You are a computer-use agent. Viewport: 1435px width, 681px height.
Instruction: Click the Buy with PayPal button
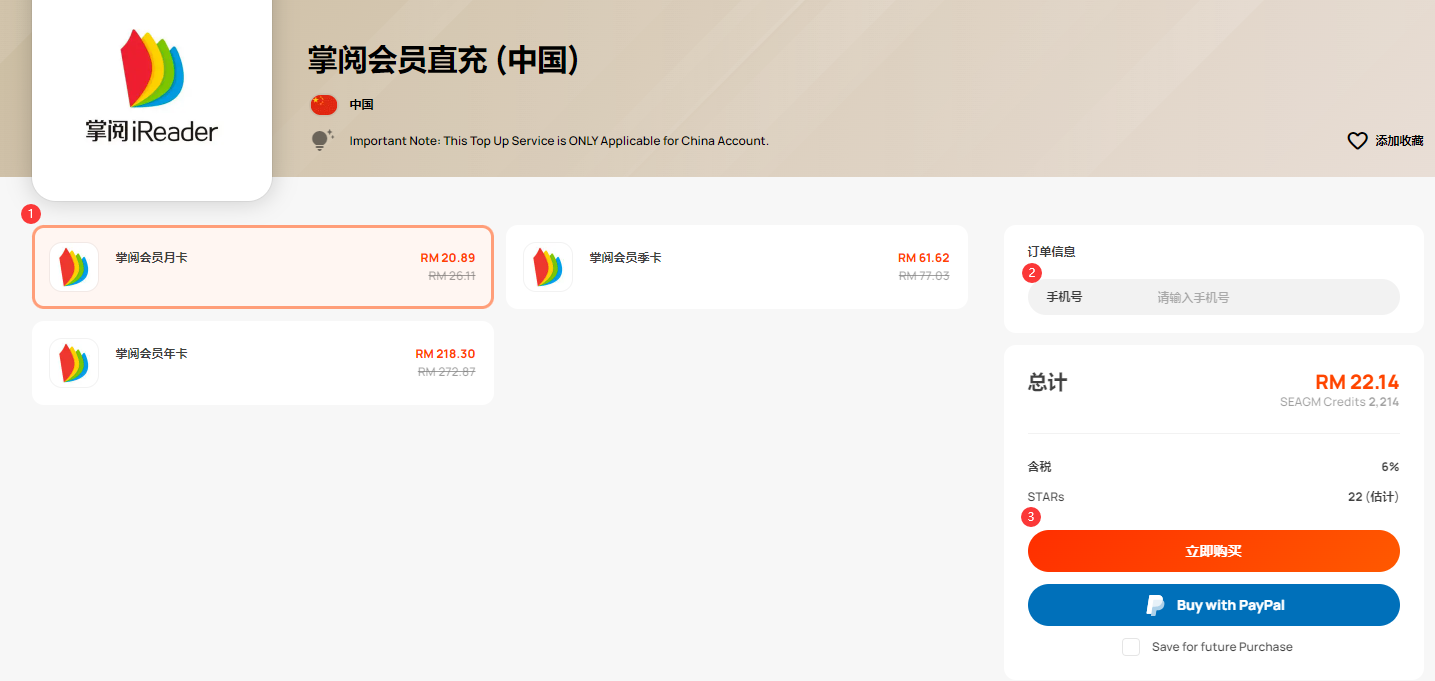[1214, 605]
